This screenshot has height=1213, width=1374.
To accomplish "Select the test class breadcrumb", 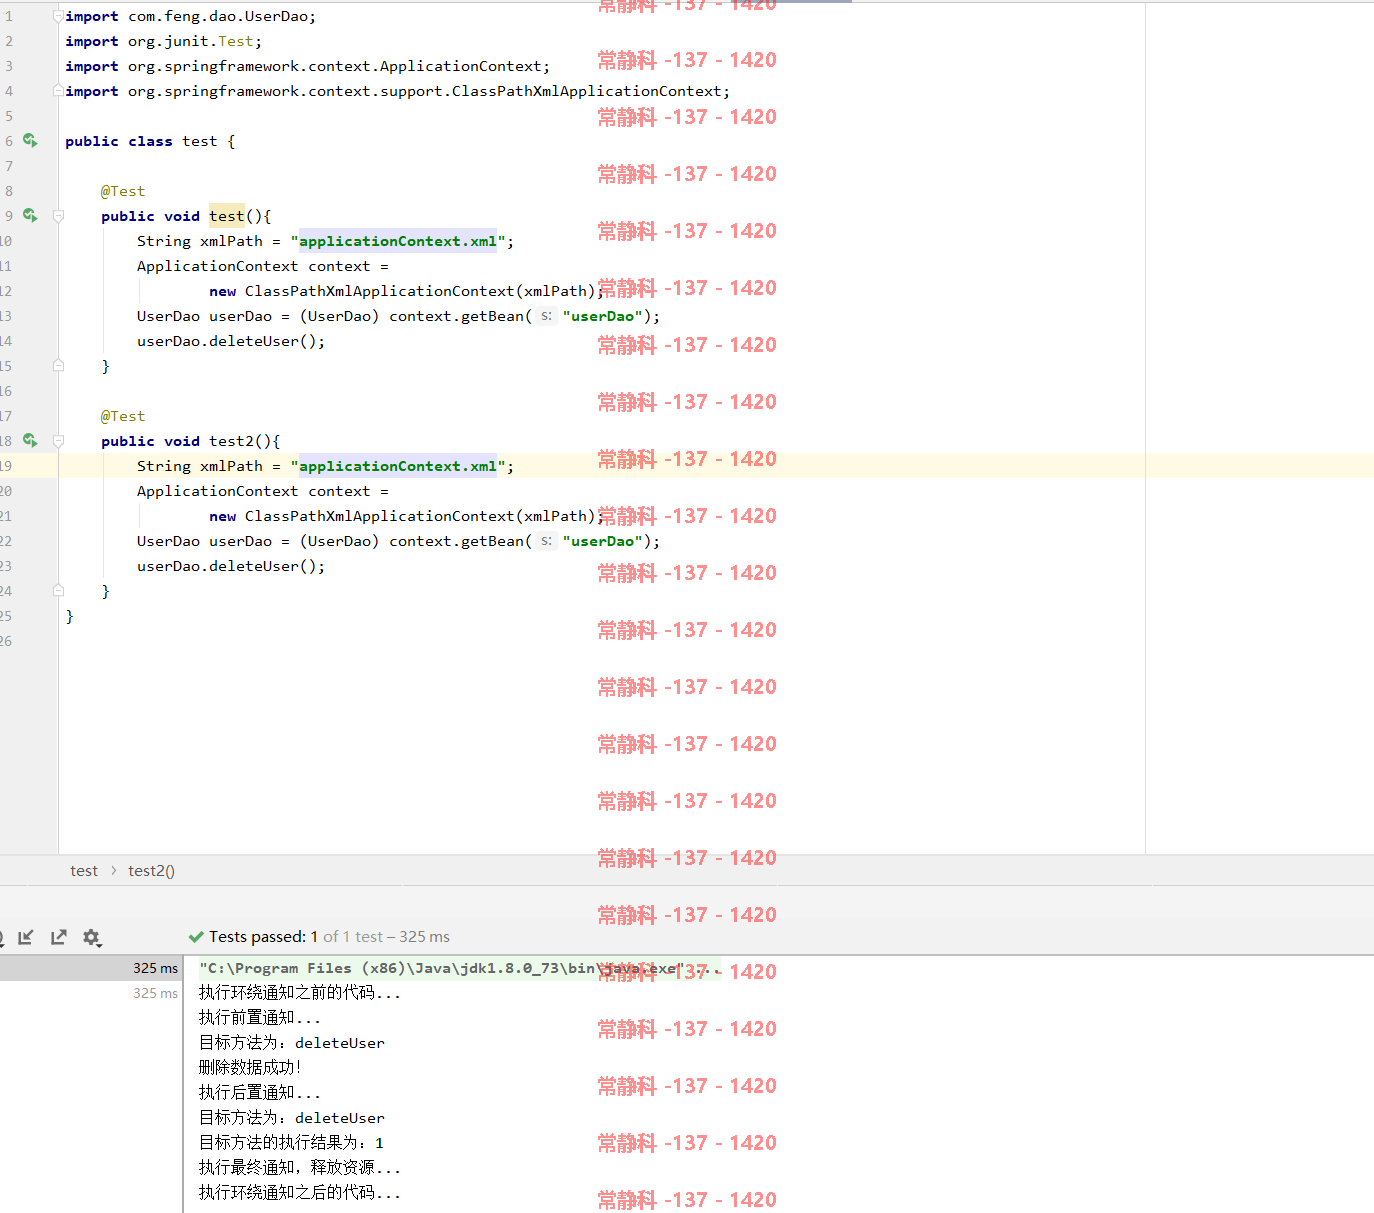I will (x=84, y=871).
